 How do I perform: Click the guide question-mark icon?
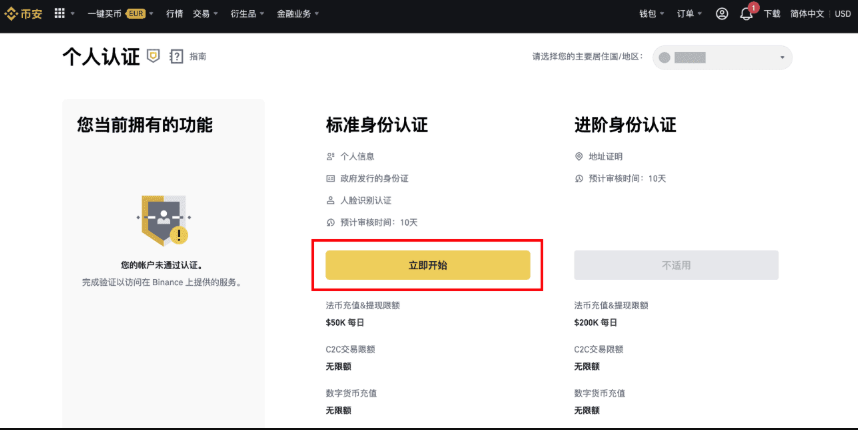tap(177, 57)
